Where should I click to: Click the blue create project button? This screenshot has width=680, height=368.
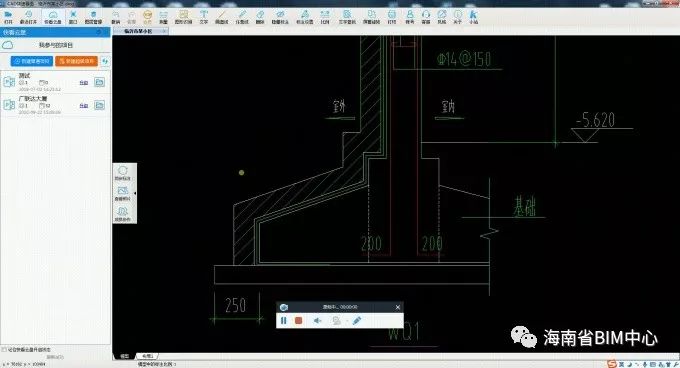tap(32, 61)
